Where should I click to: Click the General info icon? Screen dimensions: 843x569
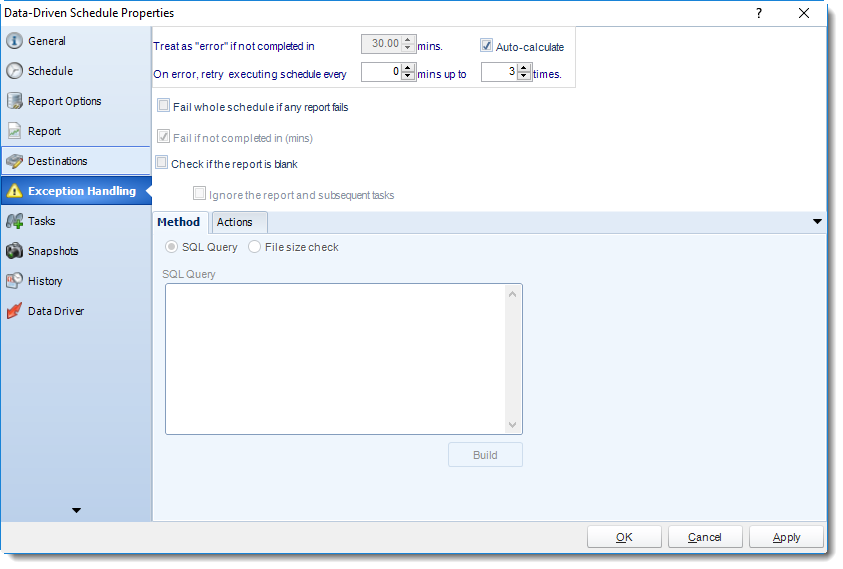point(15,41)
